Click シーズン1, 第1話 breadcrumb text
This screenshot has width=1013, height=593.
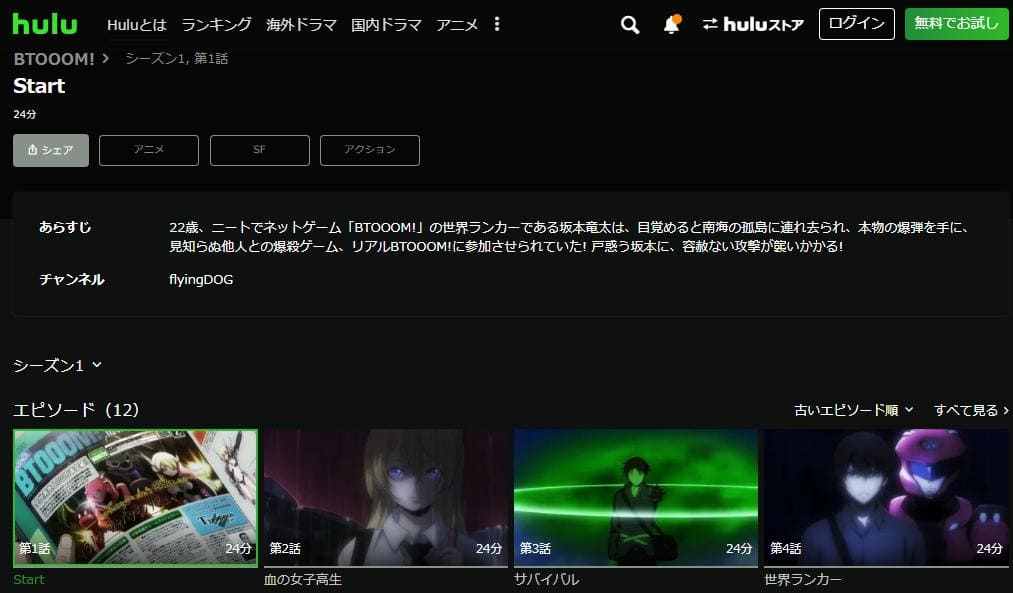(176, 59)
